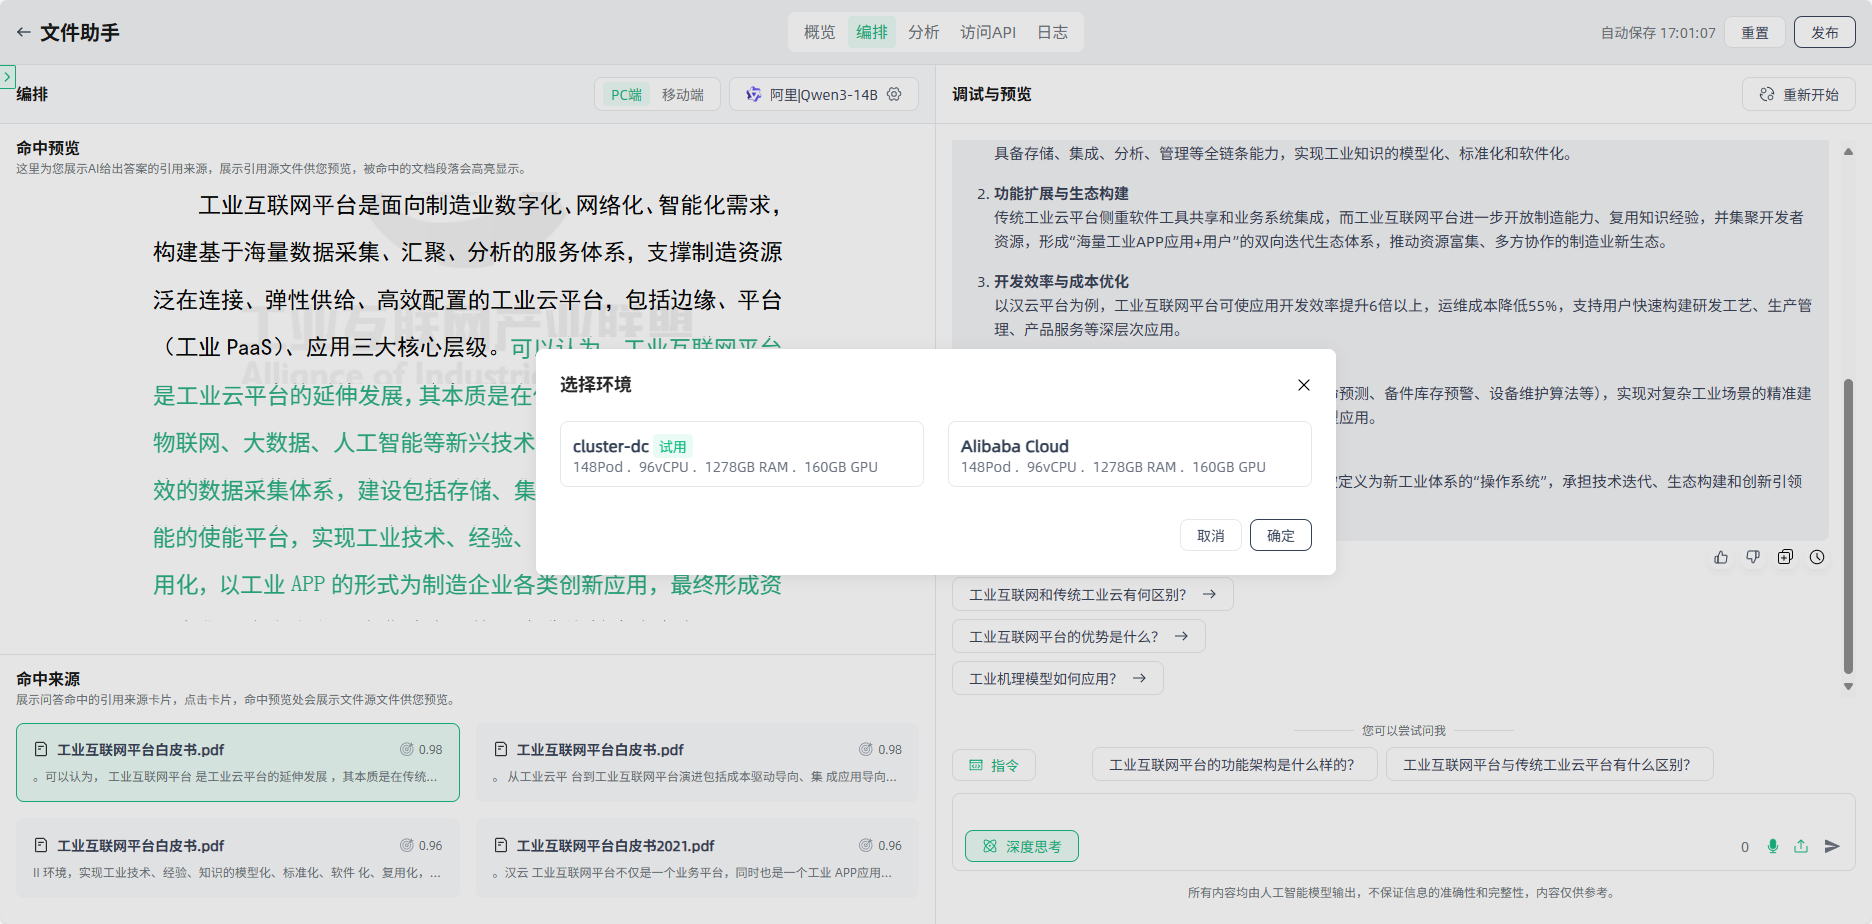This screenshot has height=924, width=1872.
Task: Switch preview to PC端 mode
Action: [x=626, y=94]
